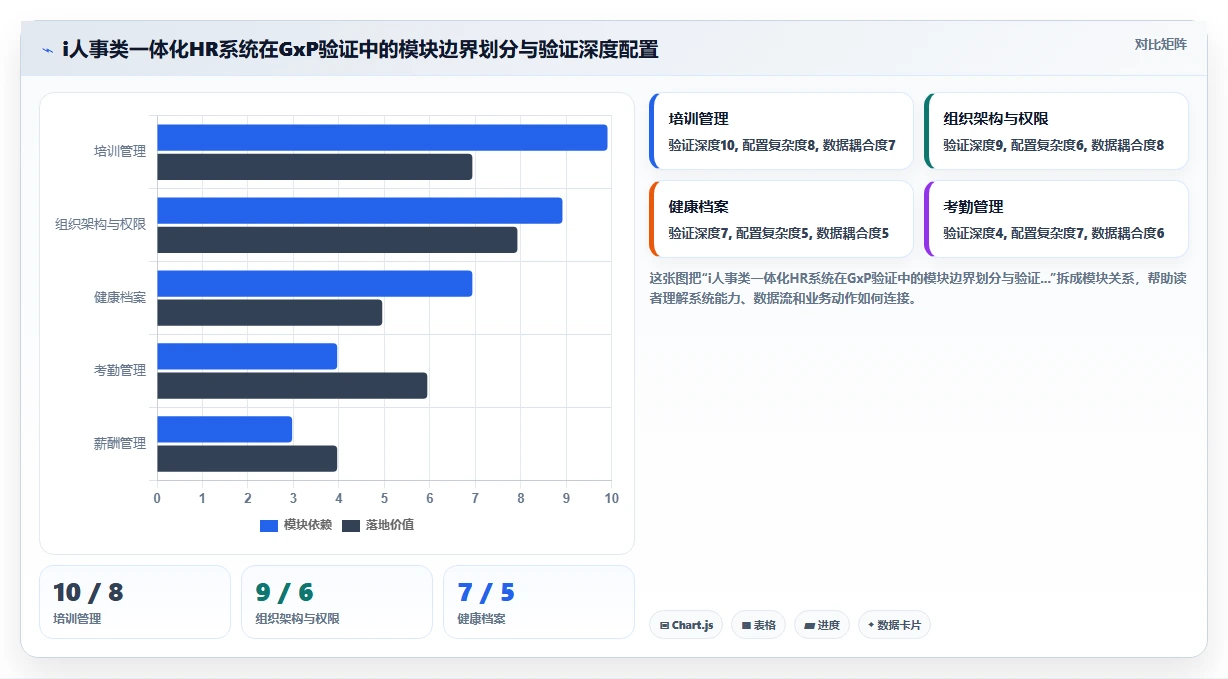Click the 10 / 8 stat card
The width and height of the screenshot is (1228, 679).
tap(135, 602)
